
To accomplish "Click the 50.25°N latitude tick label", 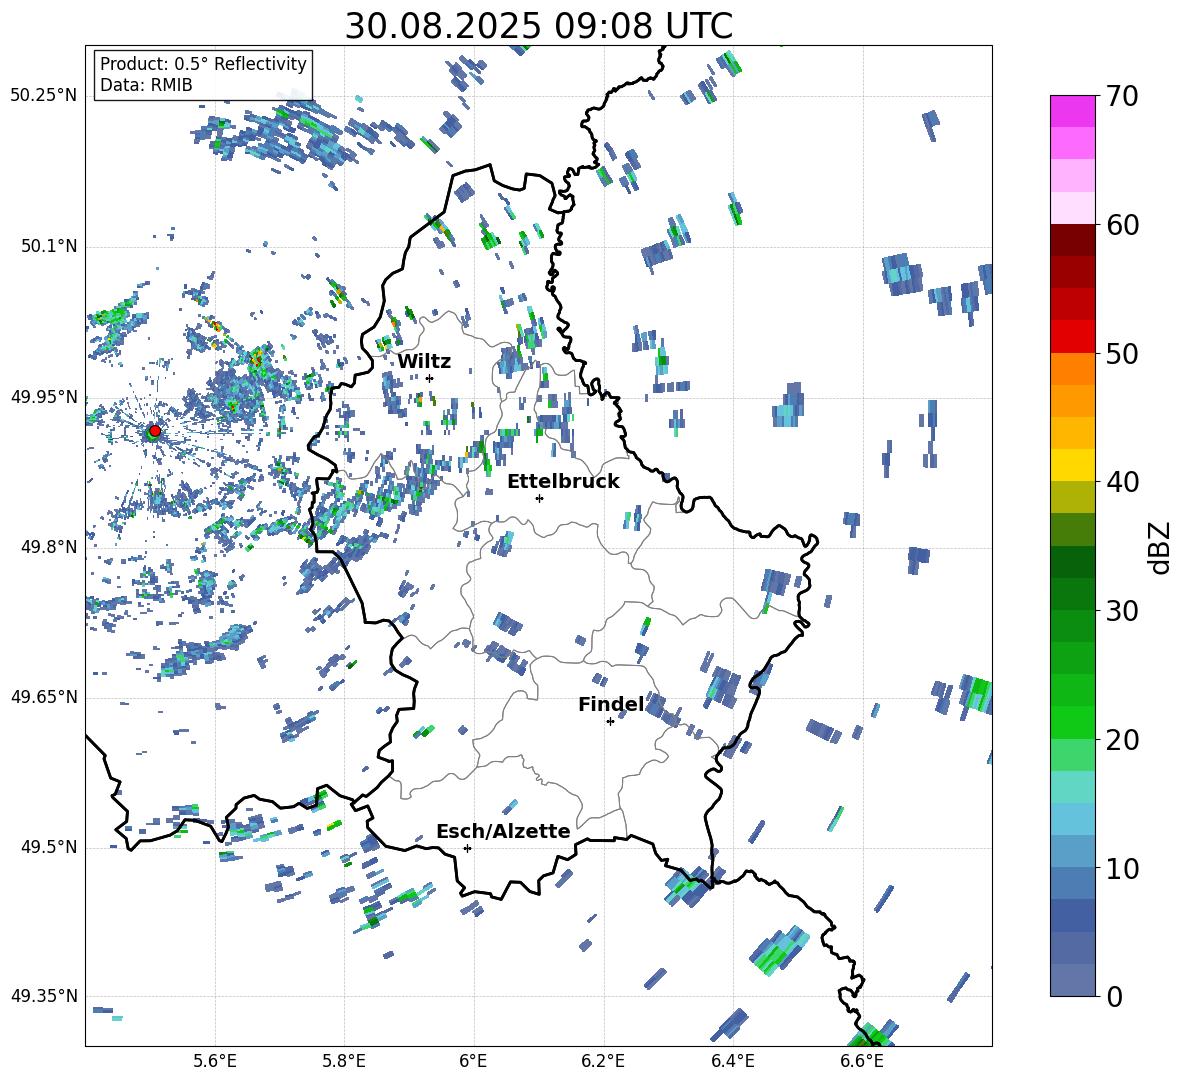I will pyautogui.click(x=43, y=96).
